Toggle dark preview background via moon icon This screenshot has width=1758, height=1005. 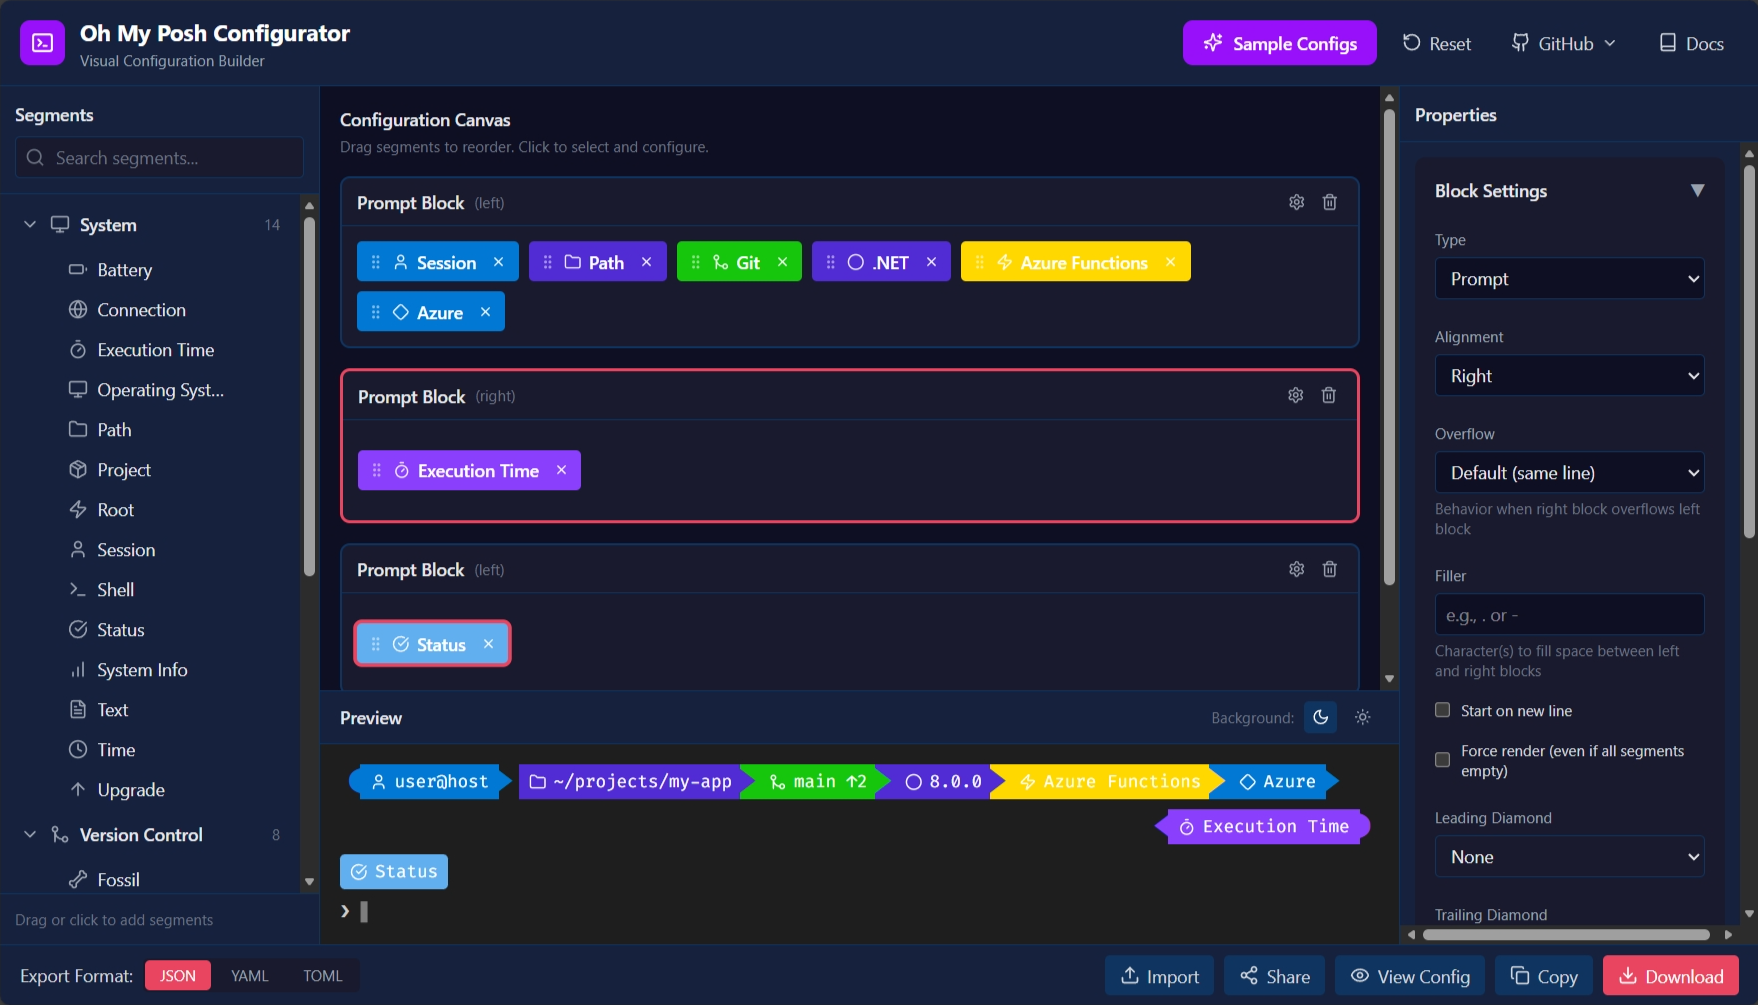[1320, 717]
